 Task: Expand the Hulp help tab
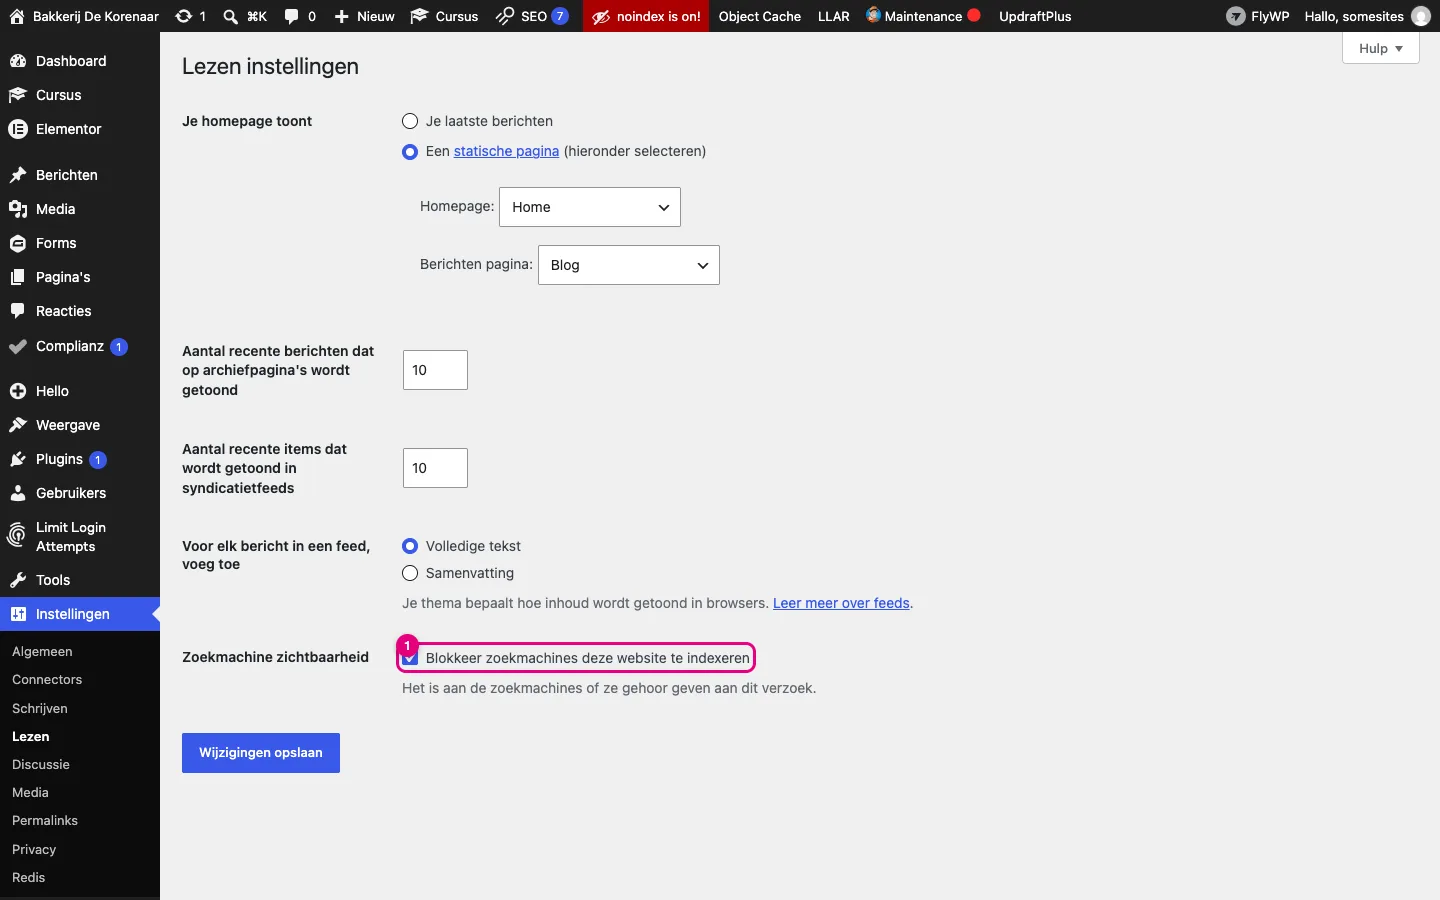click(x=1381, y=48)
